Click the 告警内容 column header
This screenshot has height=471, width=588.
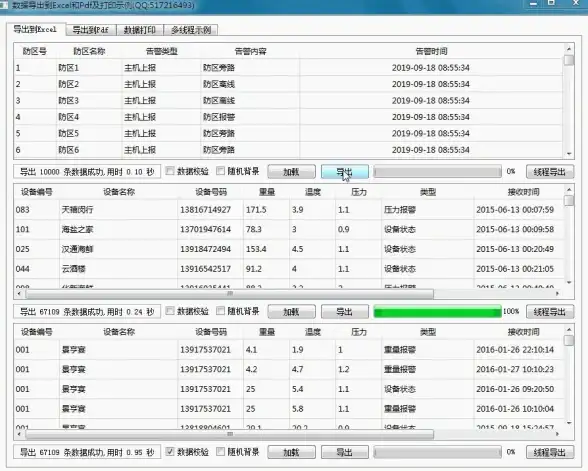click(250, 51)
